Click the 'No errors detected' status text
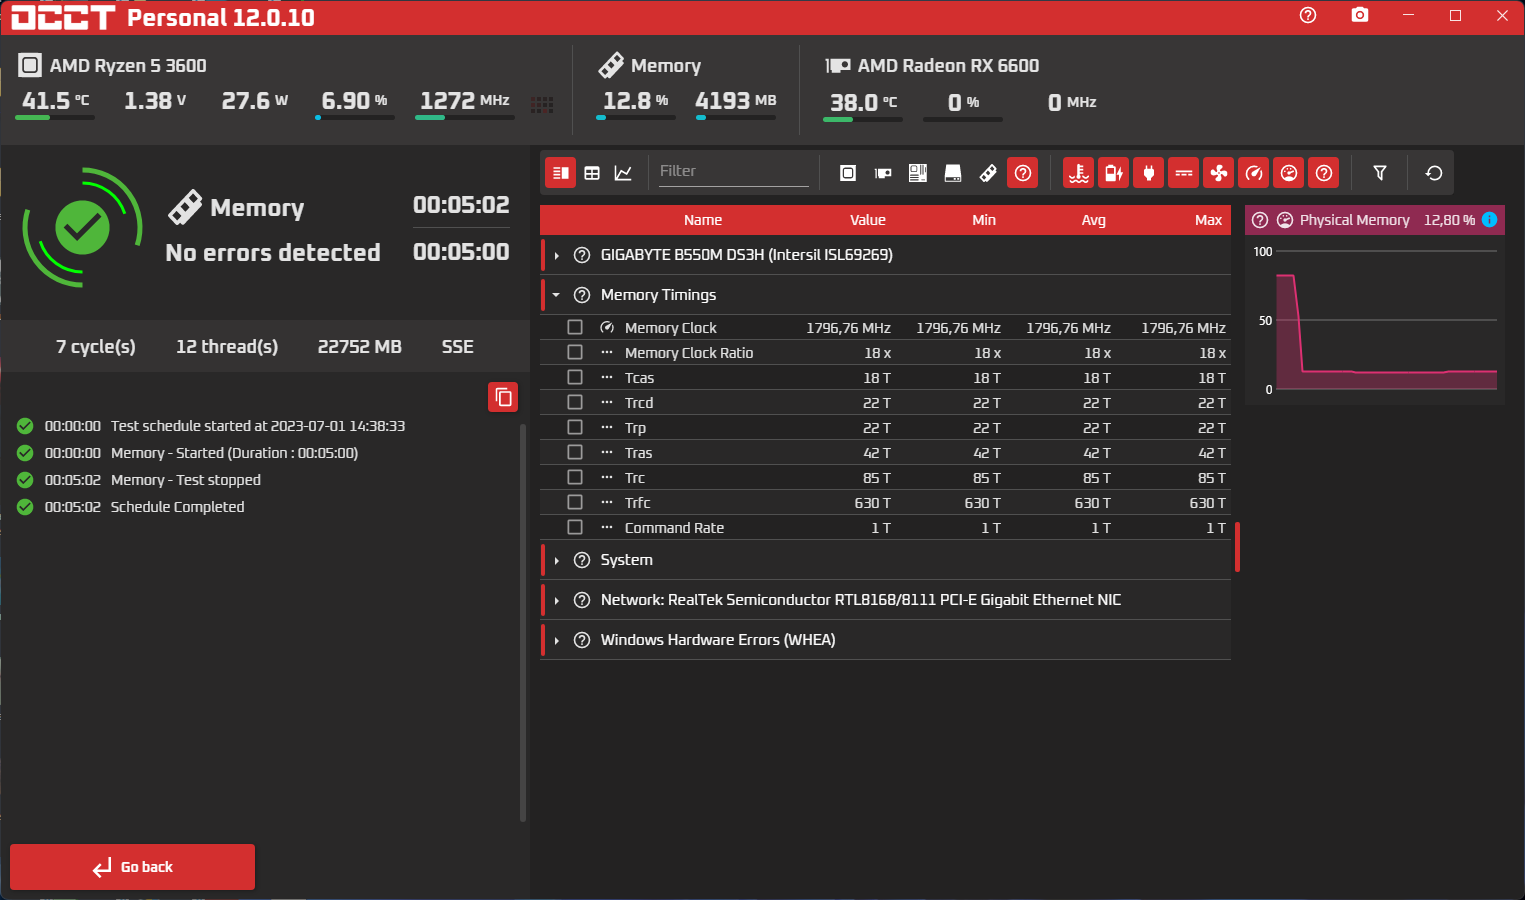The image size is (1525, 900). (x=273, y=253)
